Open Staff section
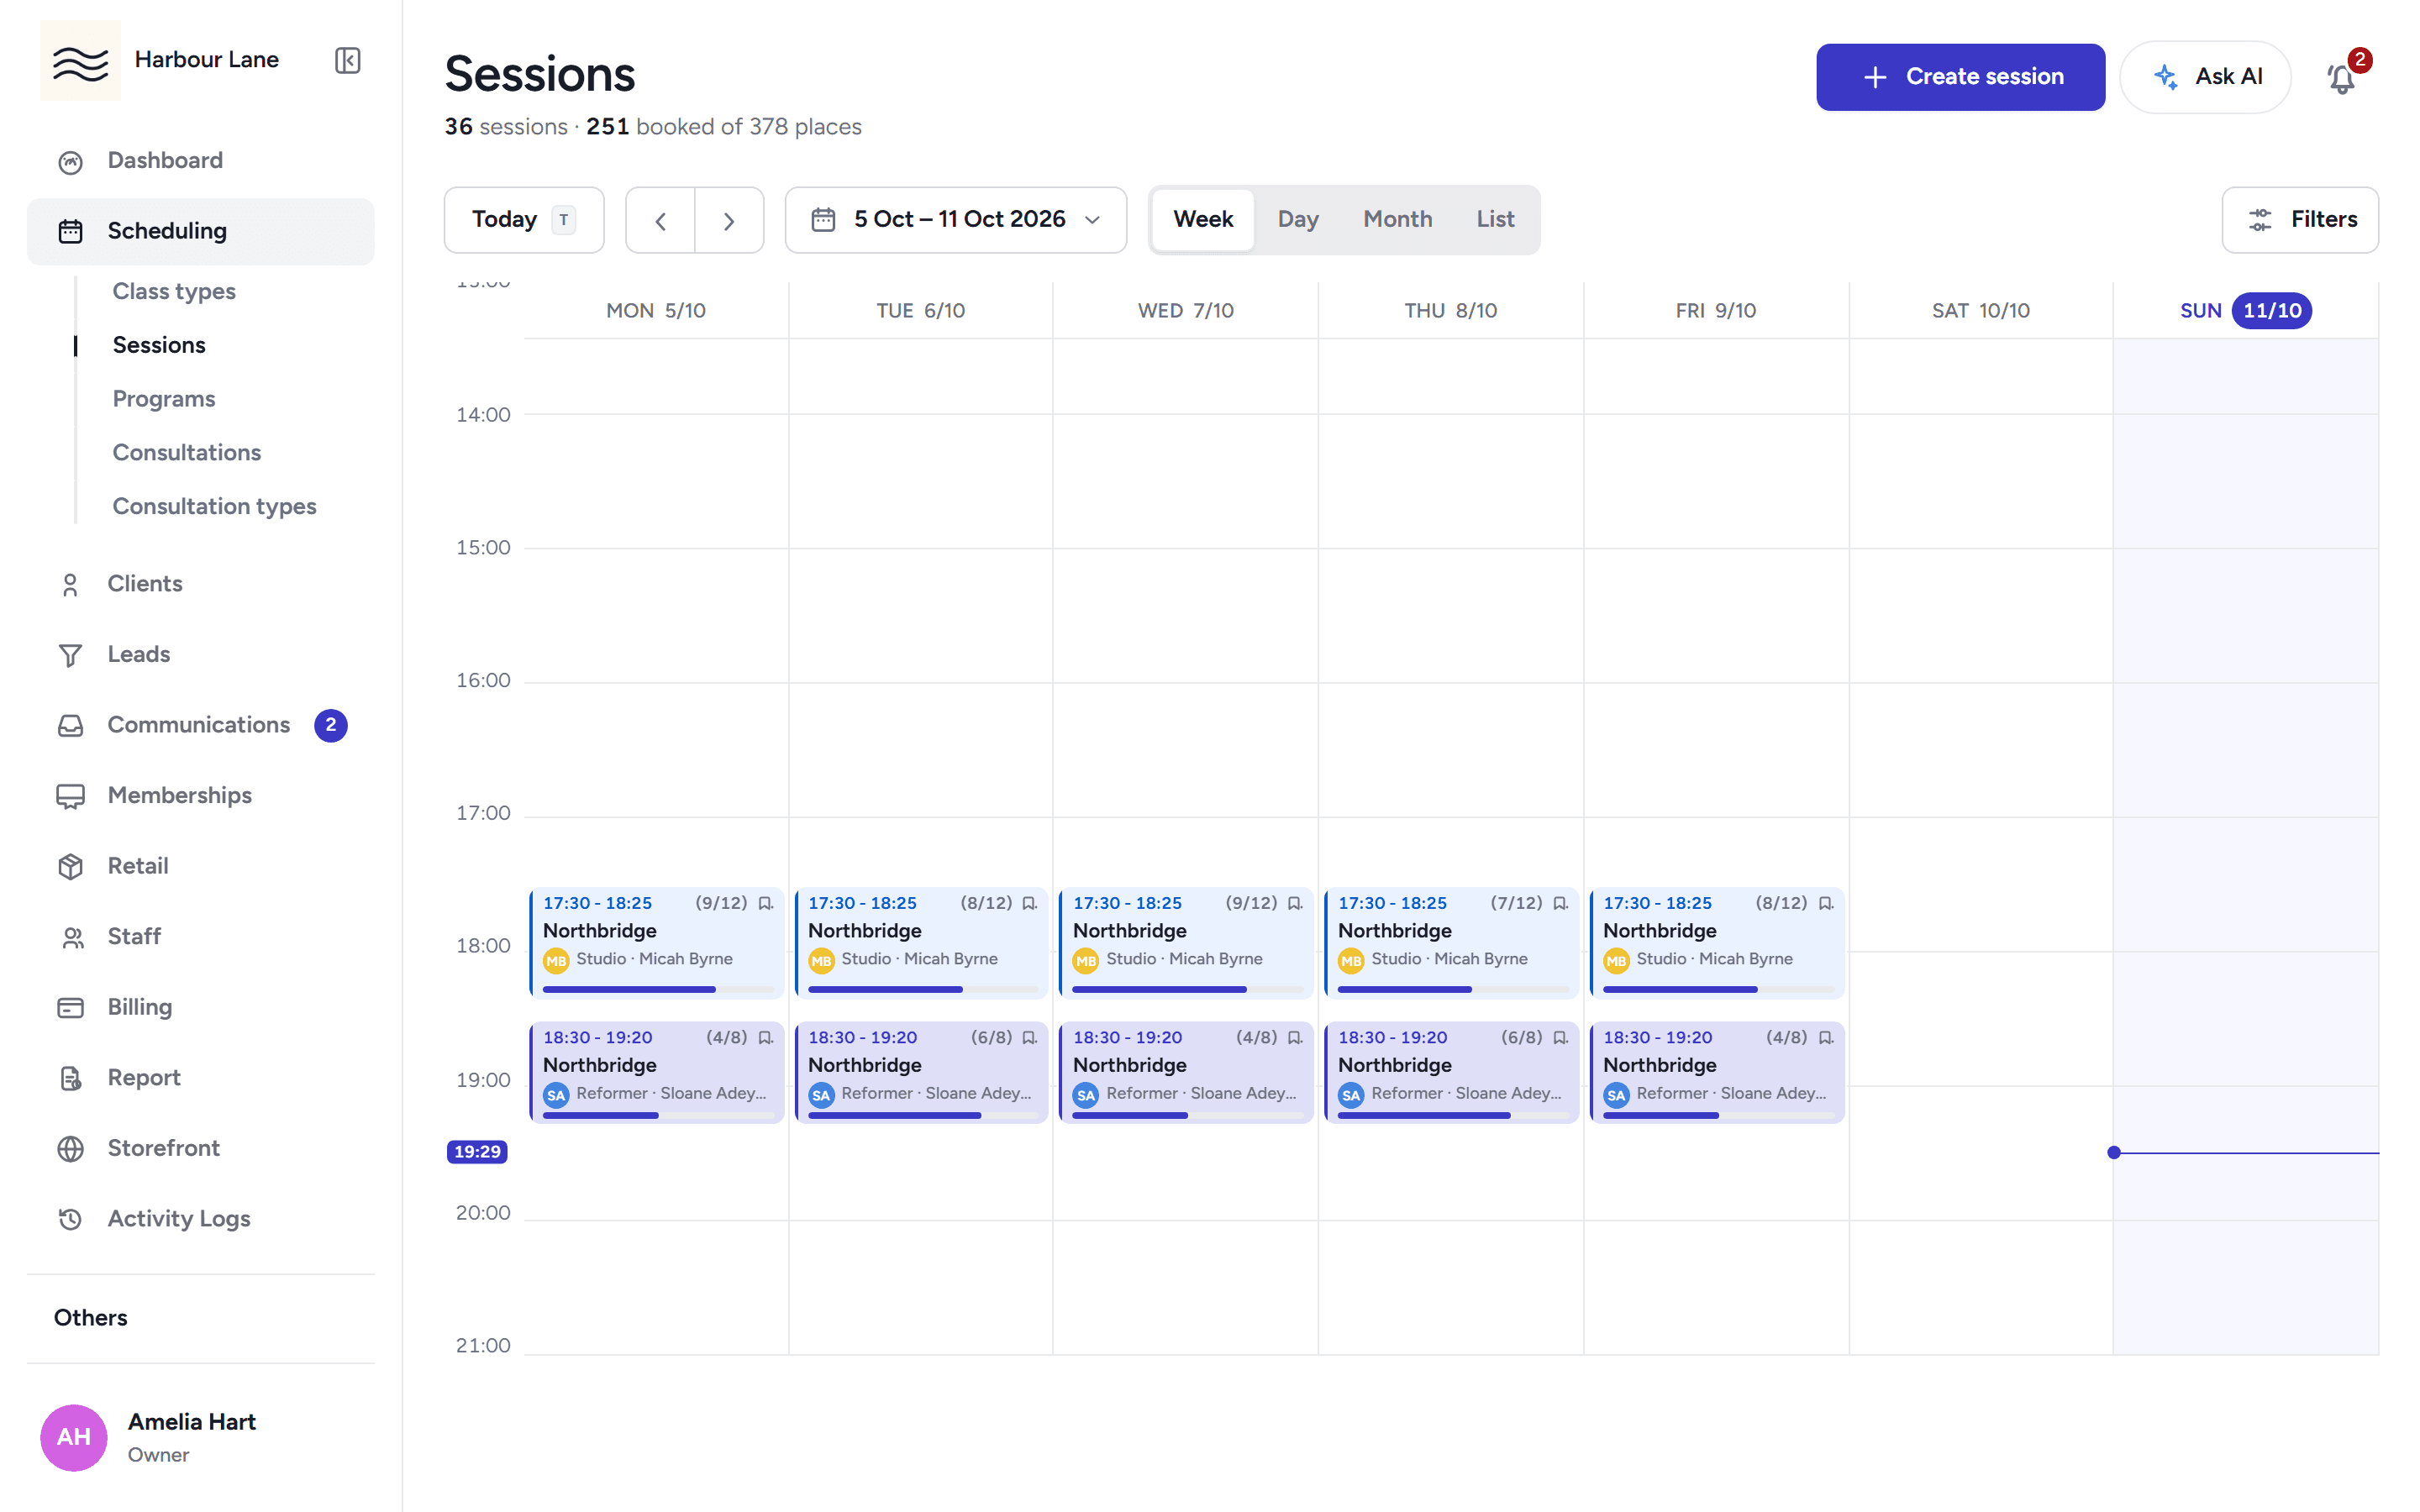Image resolution: width=2420 pixels, height=1512 pixels. 200,936
